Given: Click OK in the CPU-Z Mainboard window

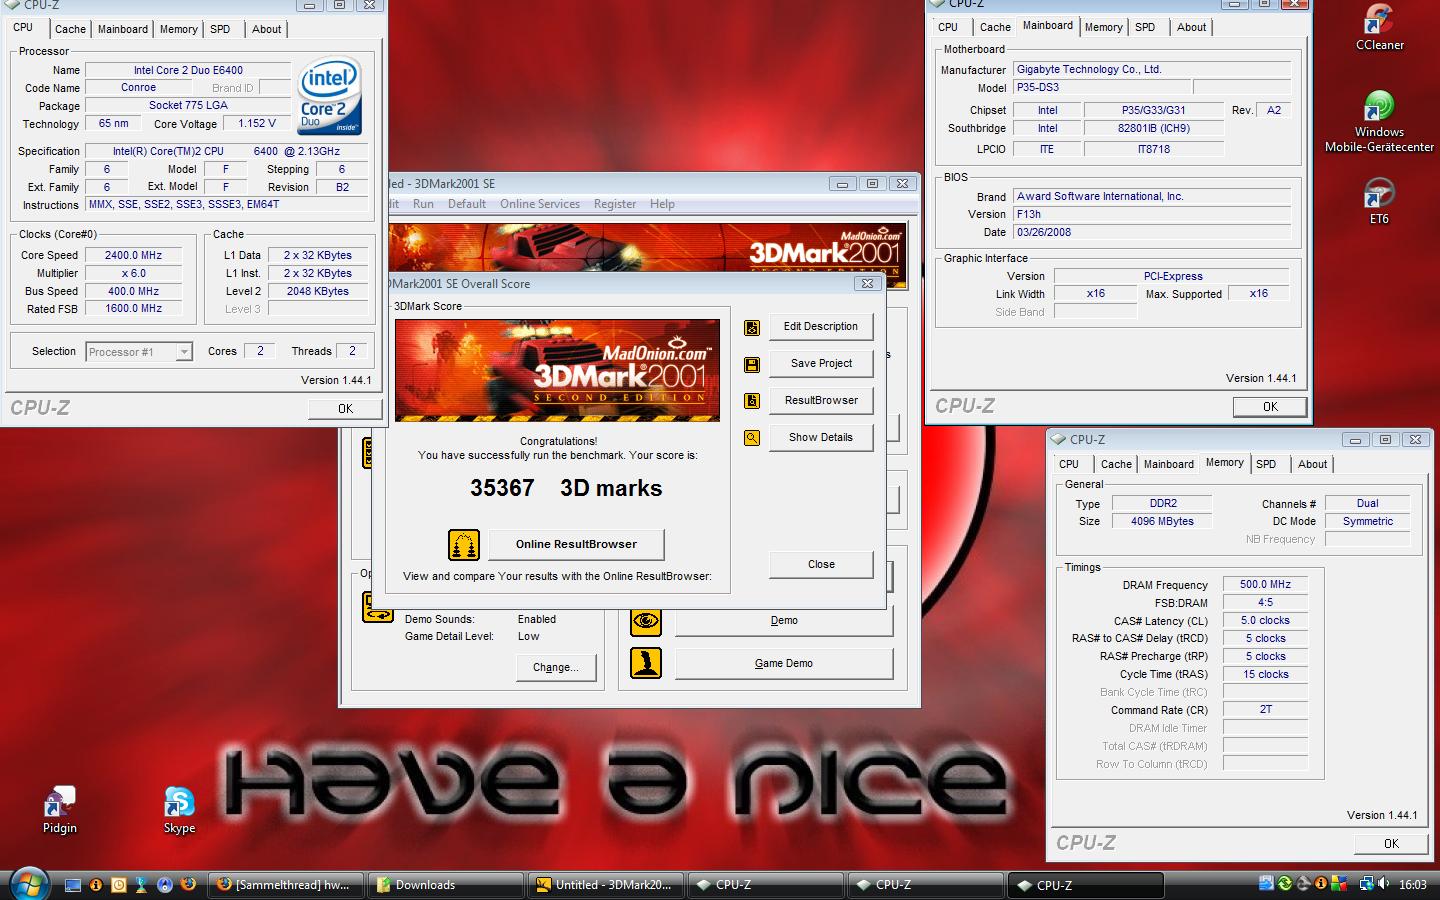Looking at the screenshot, I should click(1270, 407).
